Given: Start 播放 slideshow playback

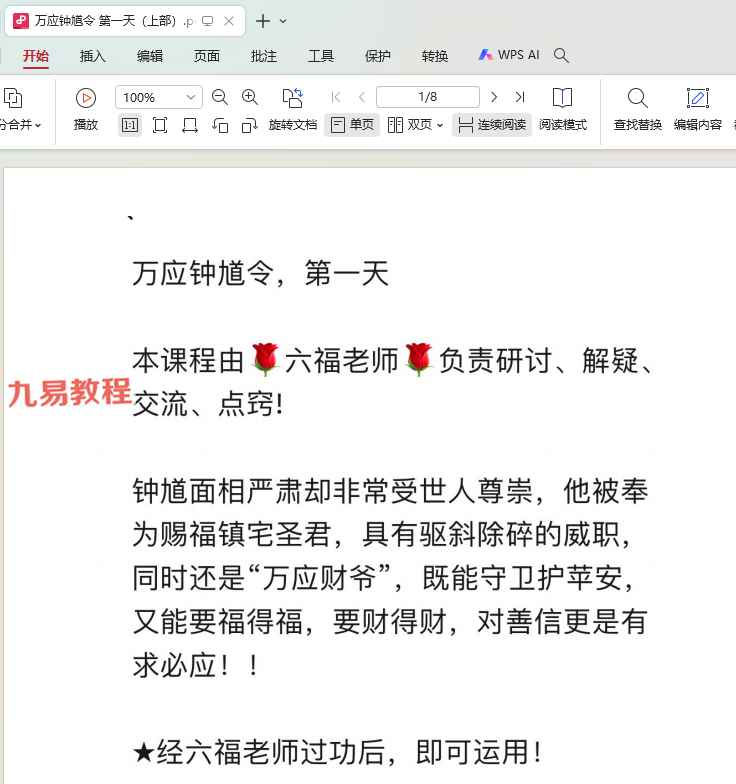Looking at the screenshot, I should 86,110.
